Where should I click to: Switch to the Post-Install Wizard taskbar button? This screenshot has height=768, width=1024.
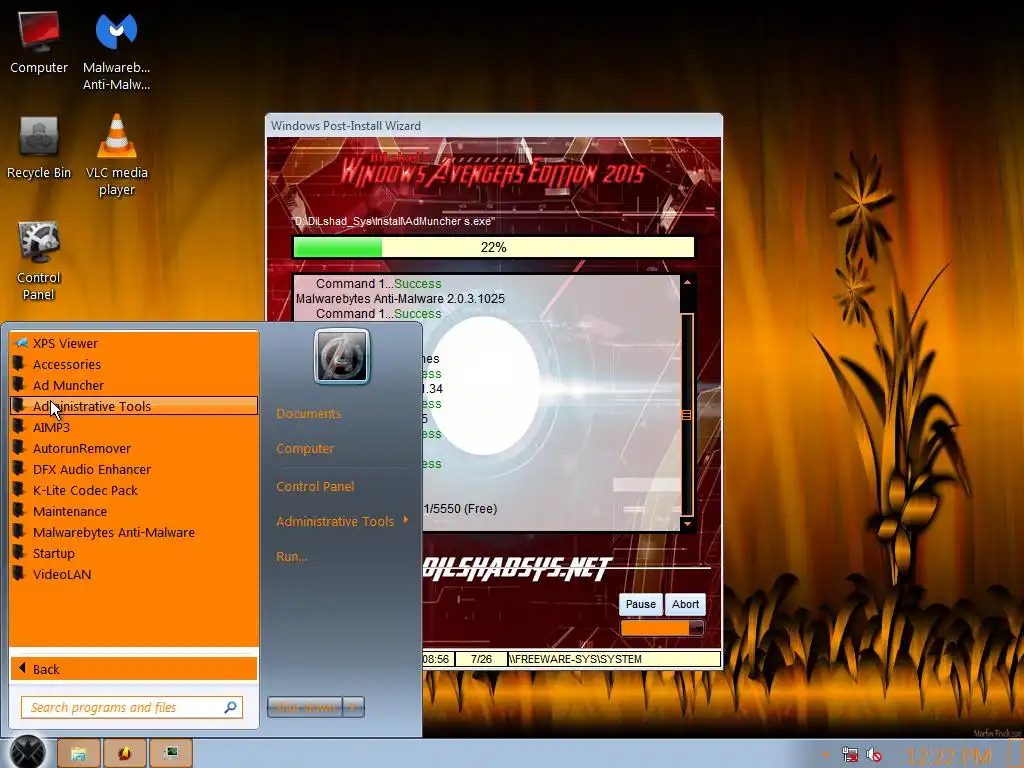click(x=171, y=754)
